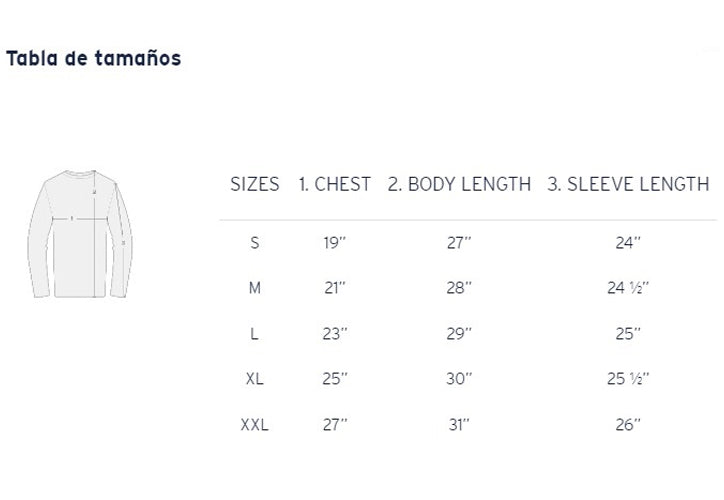Select the chest value for size XL

click(x=335, y=379)
